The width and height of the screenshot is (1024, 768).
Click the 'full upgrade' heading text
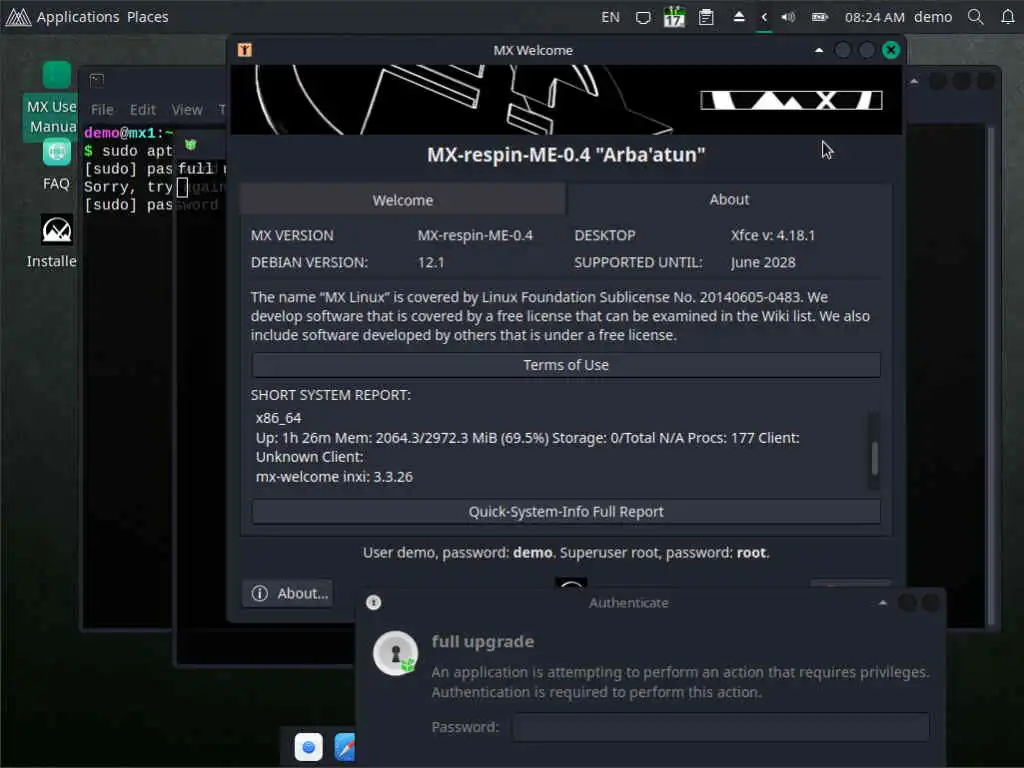(x=483, y=641)
